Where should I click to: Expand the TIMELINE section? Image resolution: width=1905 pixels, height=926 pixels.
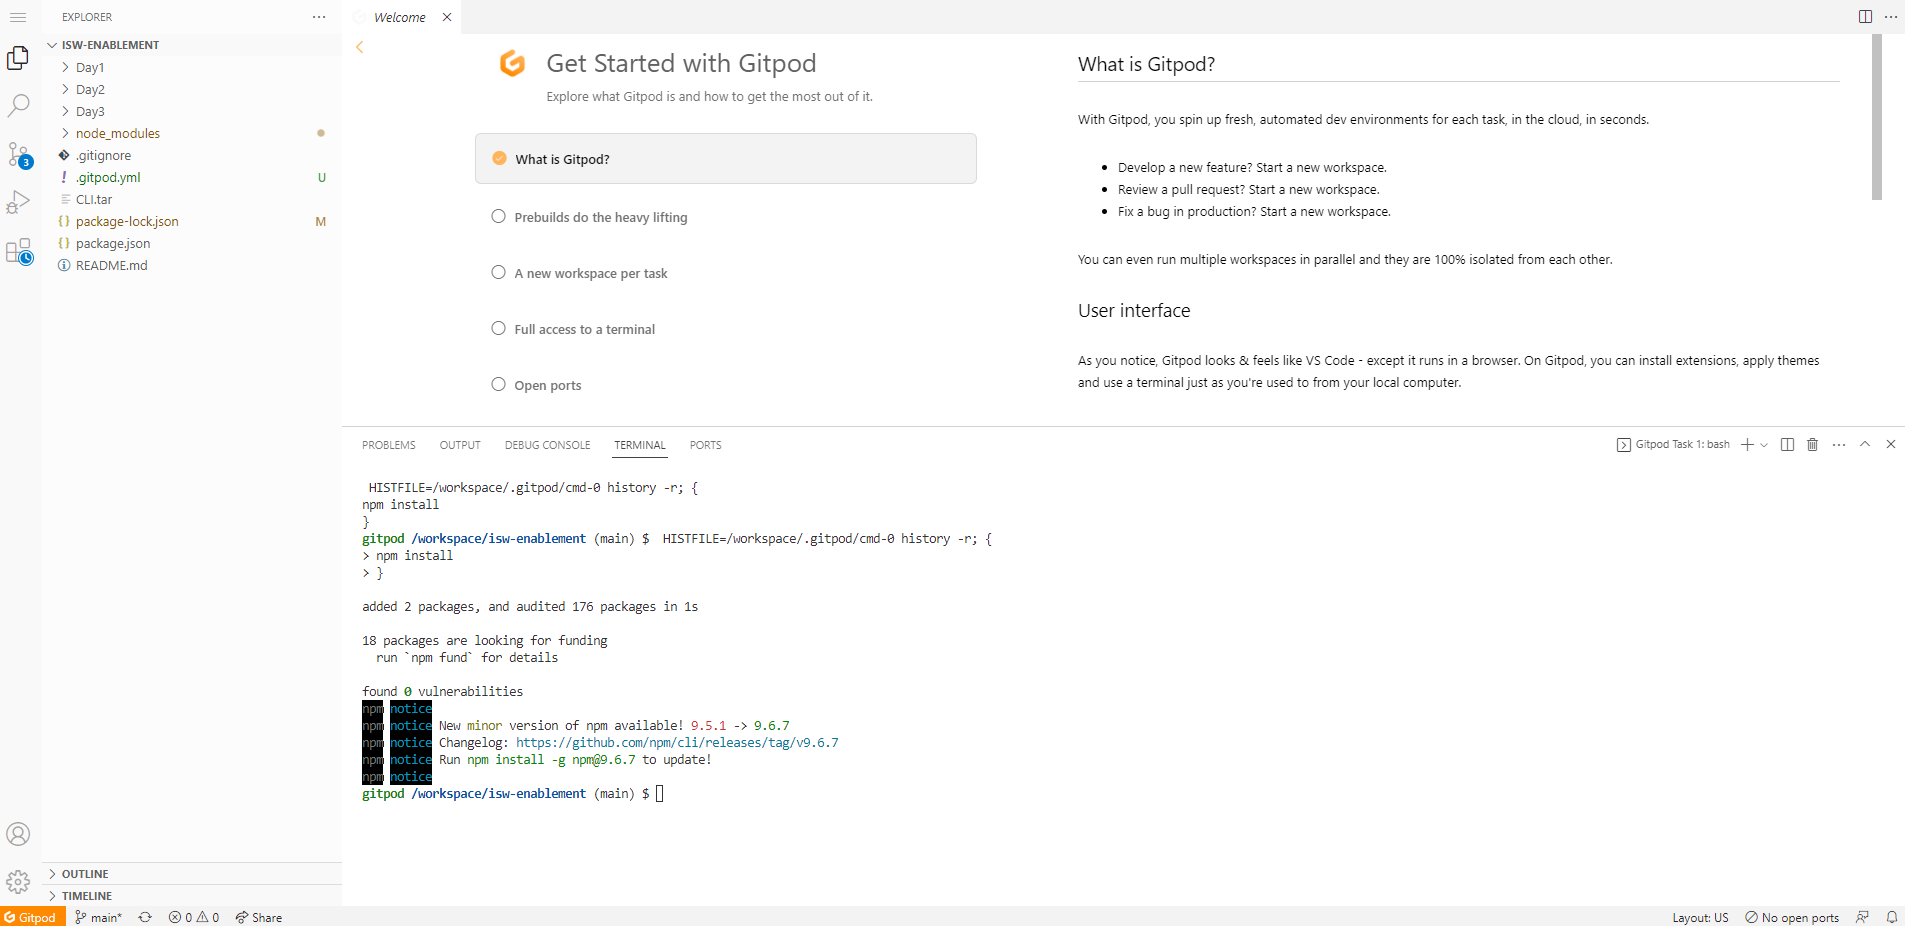coord(192,896)
